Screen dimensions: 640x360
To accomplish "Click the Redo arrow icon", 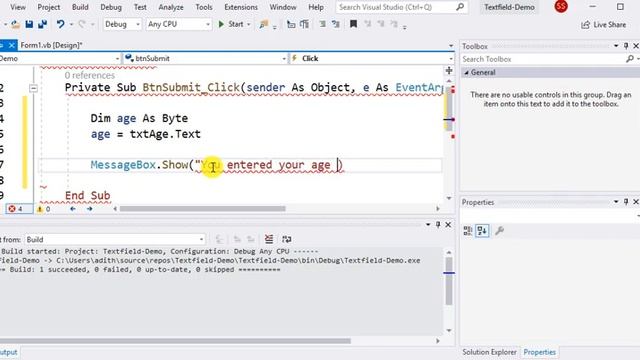I will click(82, 24).
